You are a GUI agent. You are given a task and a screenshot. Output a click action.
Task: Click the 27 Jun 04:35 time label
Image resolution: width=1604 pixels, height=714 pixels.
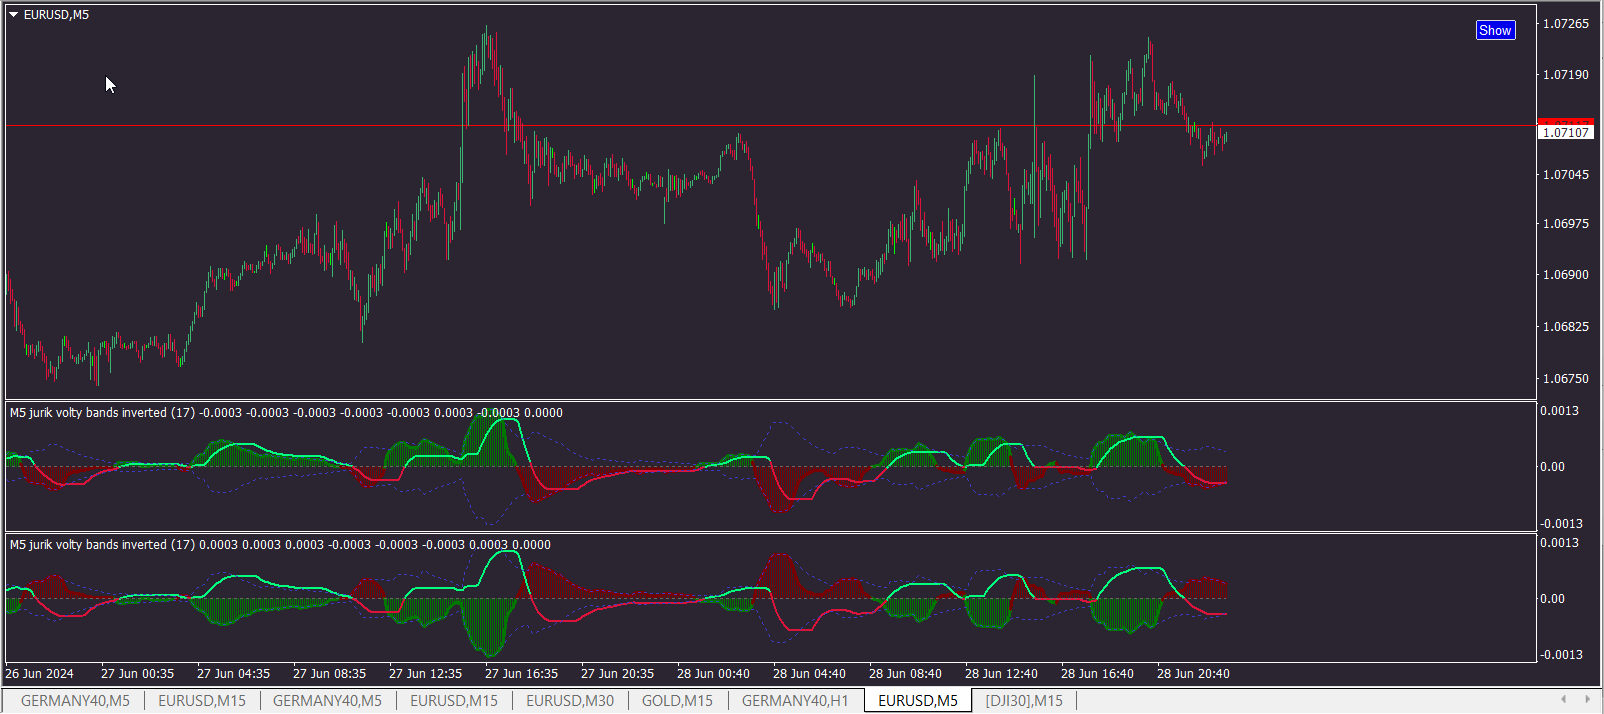tap(233, 673)
